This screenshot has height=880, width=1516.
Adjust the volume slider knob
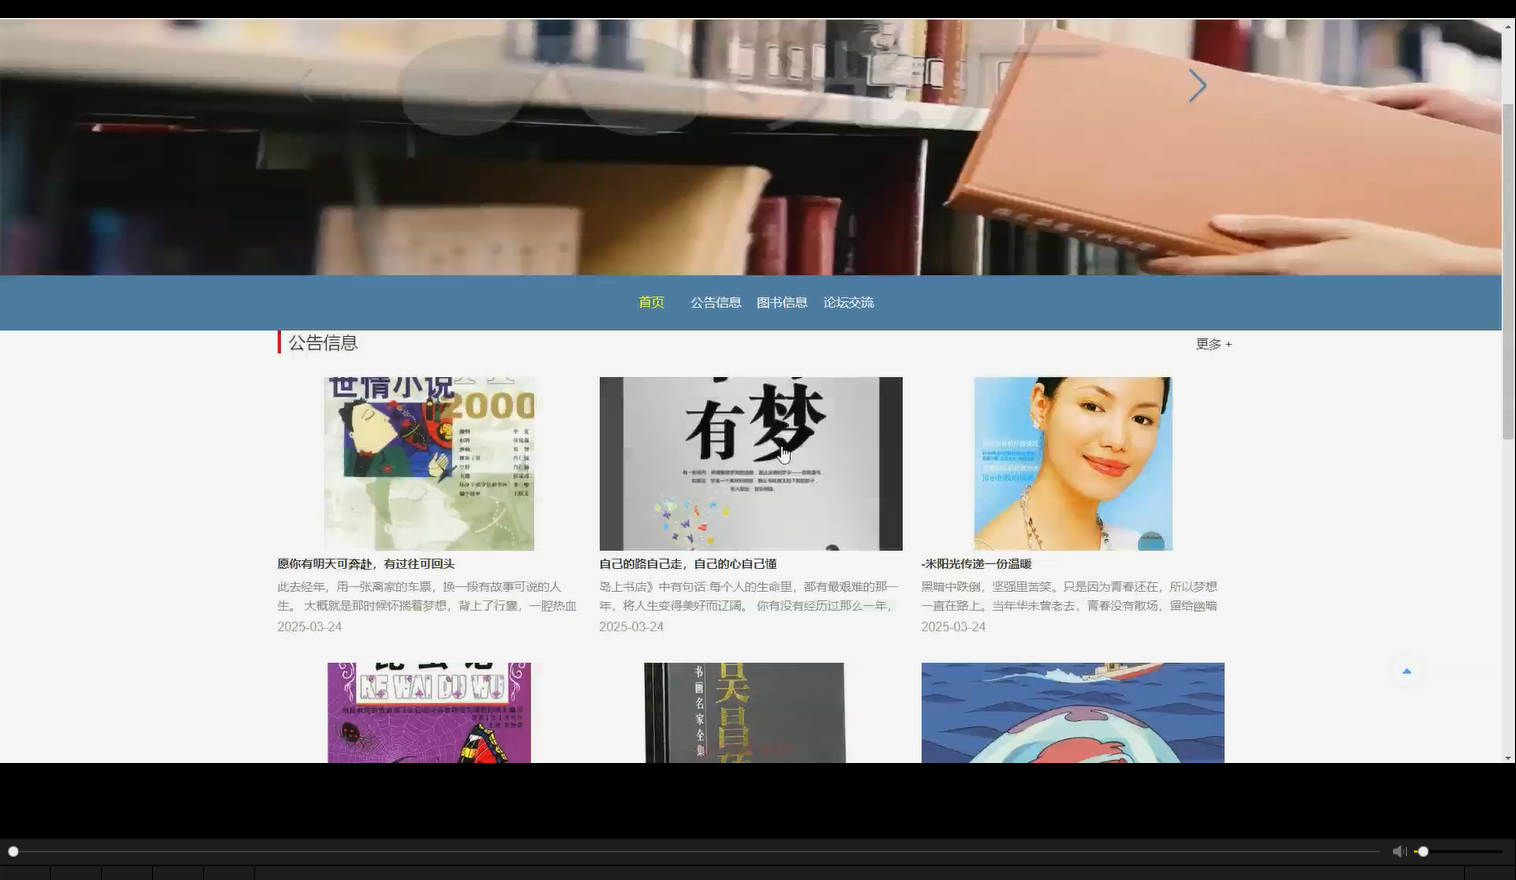pyautogui.click(x=1423, y=851)
